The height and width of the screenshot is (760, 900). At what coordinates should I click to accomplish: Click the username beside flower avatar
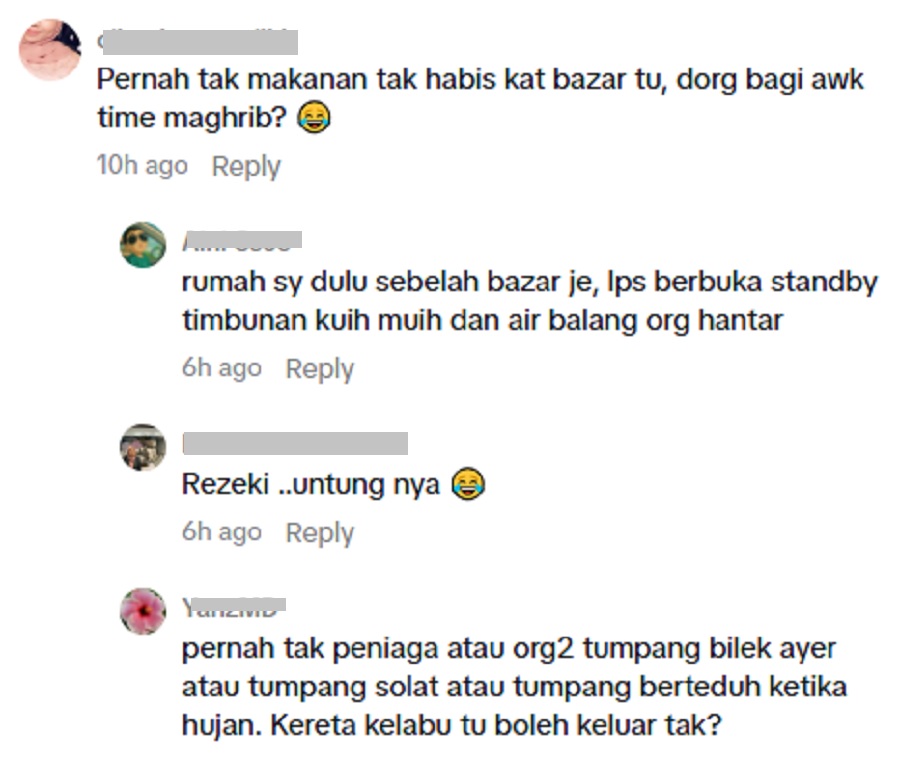click(x=234, y=607)
